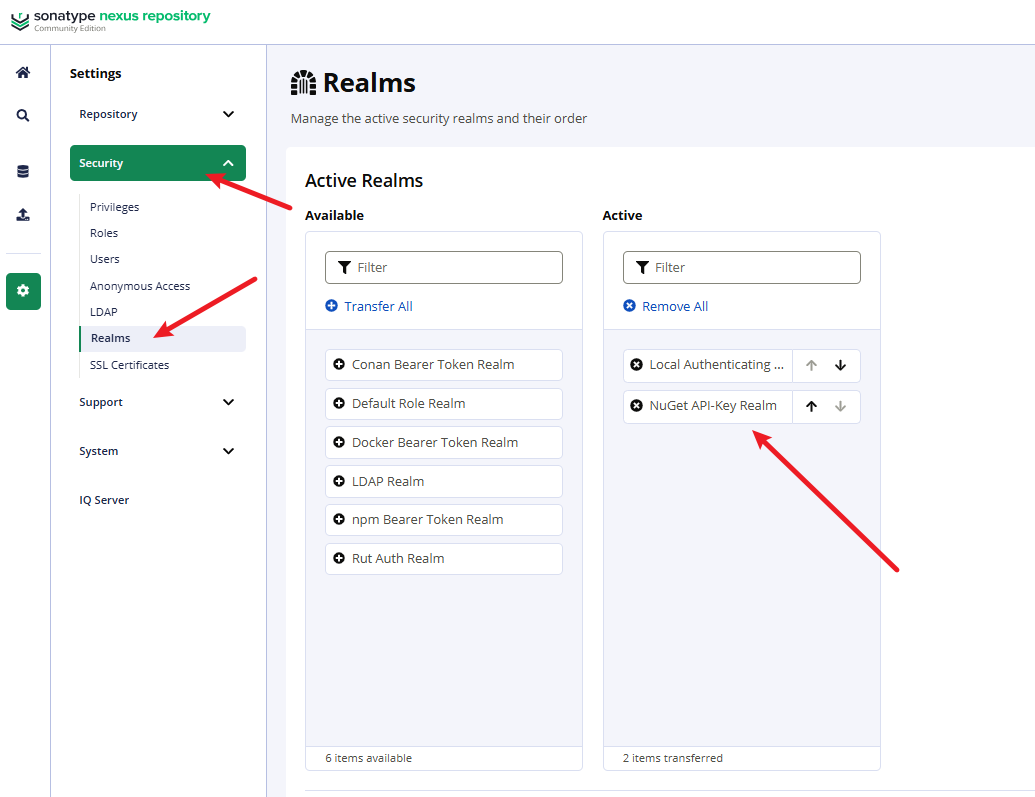Image resolution: width=1035 pixels, height=797 pixels.
Task: Open the Privileges page
Action: point(115,207)
